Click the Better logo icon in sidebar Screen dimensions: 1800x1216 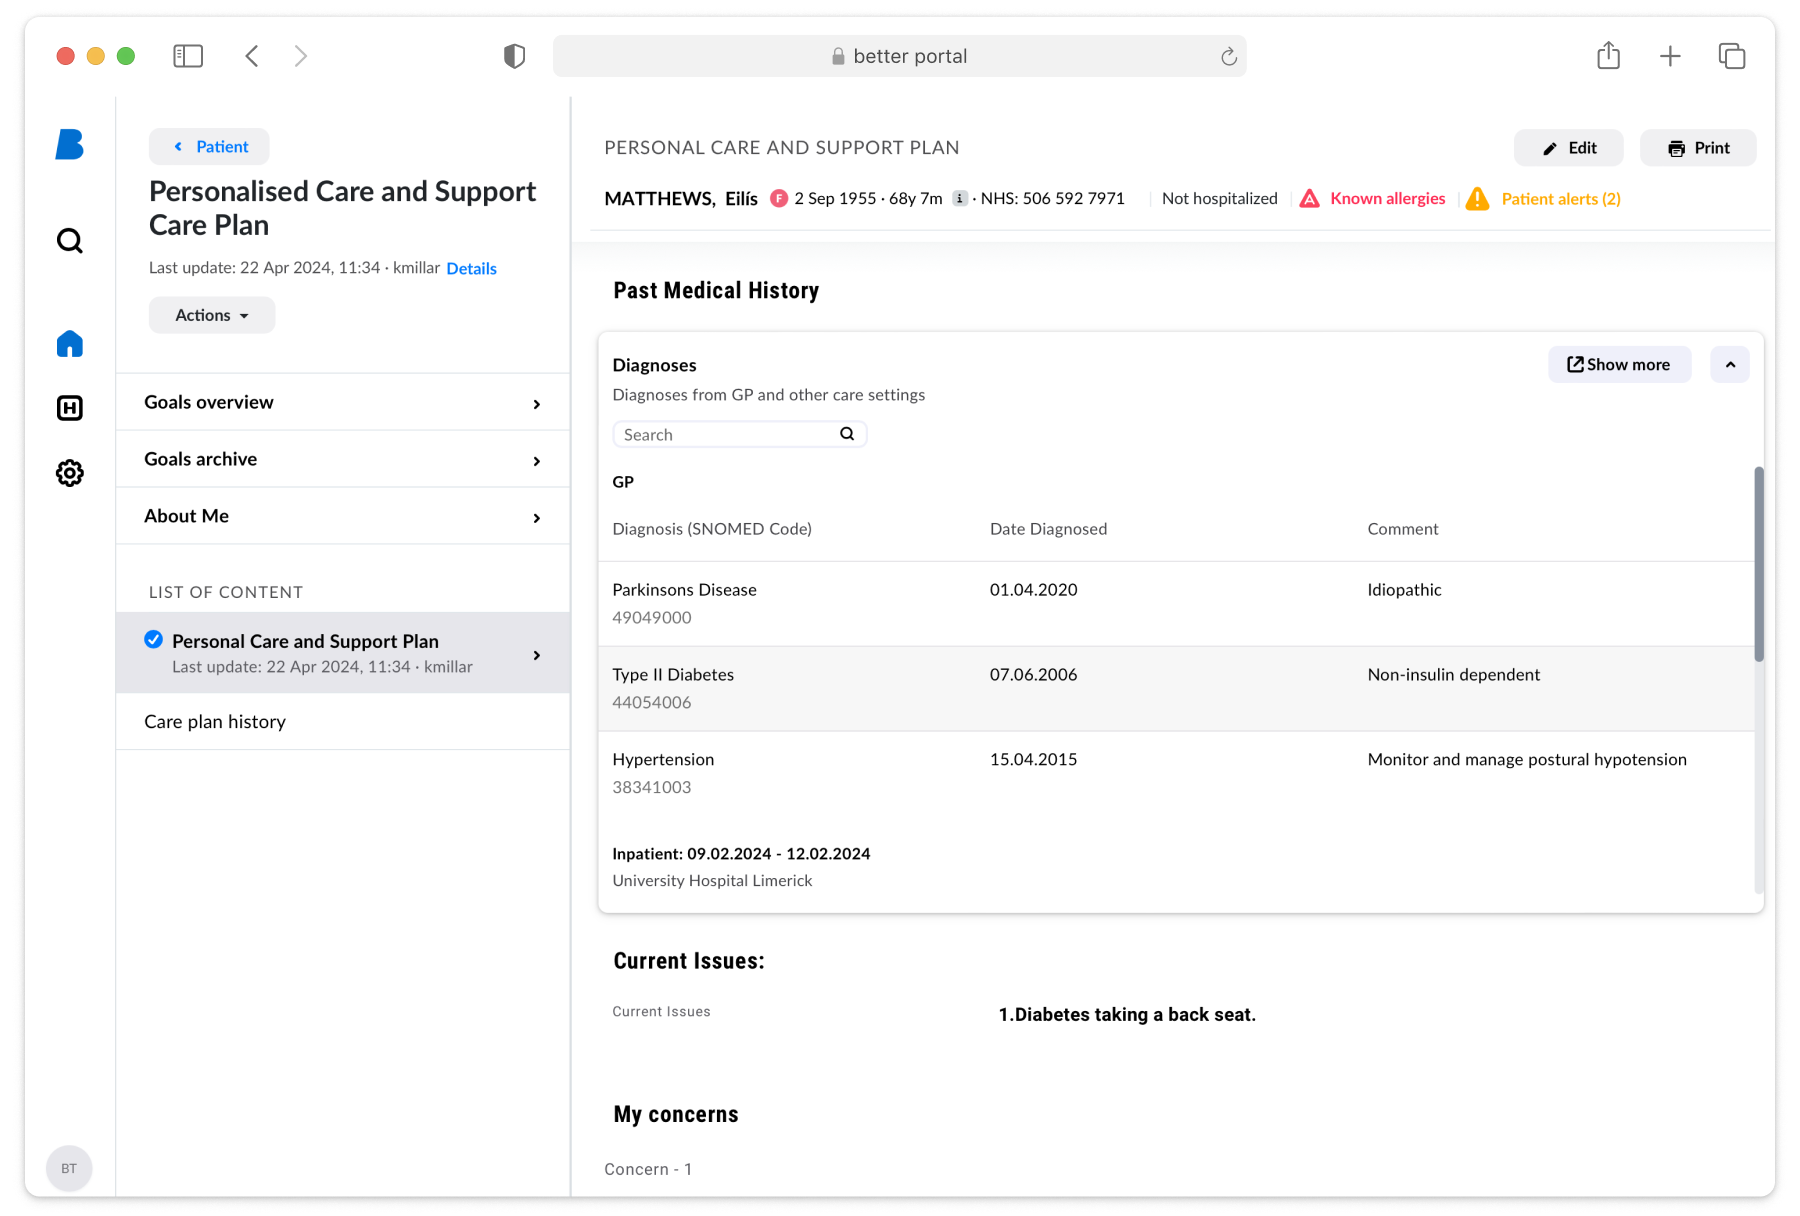(69, 145)
